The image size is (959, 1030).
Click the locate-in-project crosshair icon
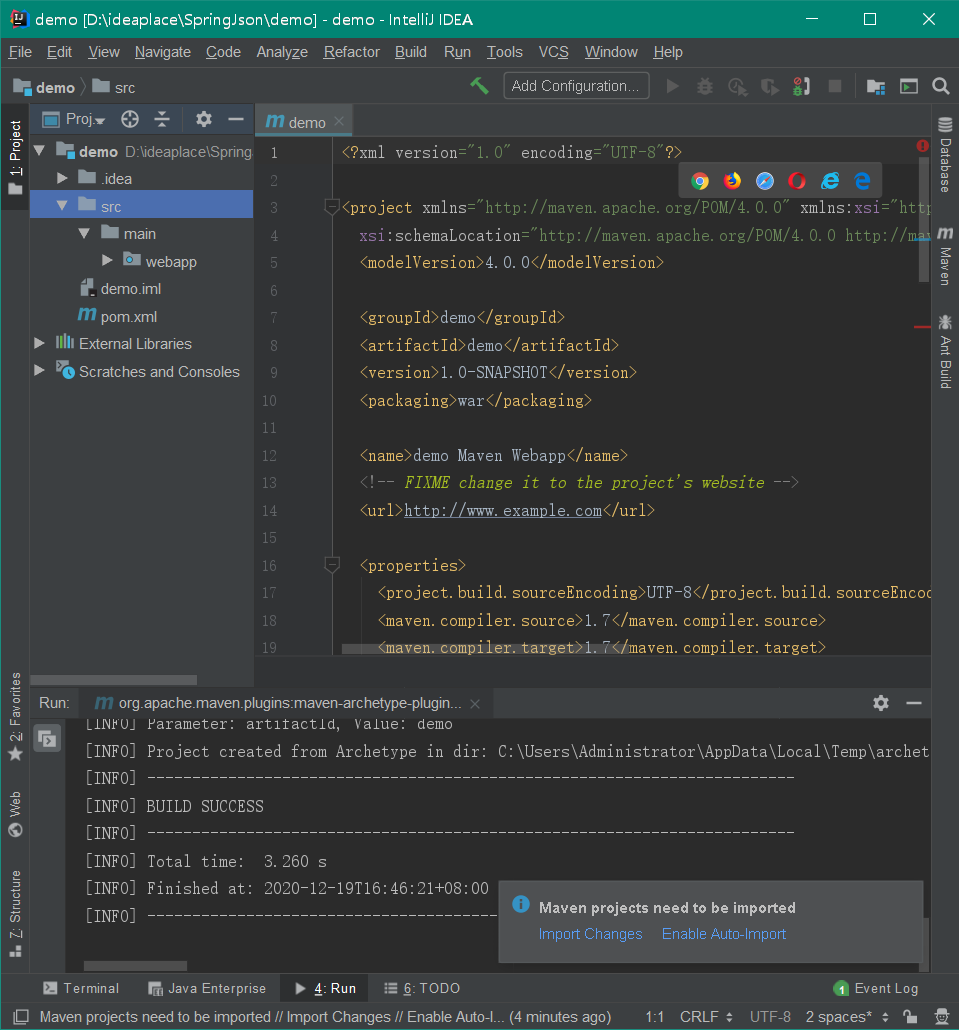point(130,119)
